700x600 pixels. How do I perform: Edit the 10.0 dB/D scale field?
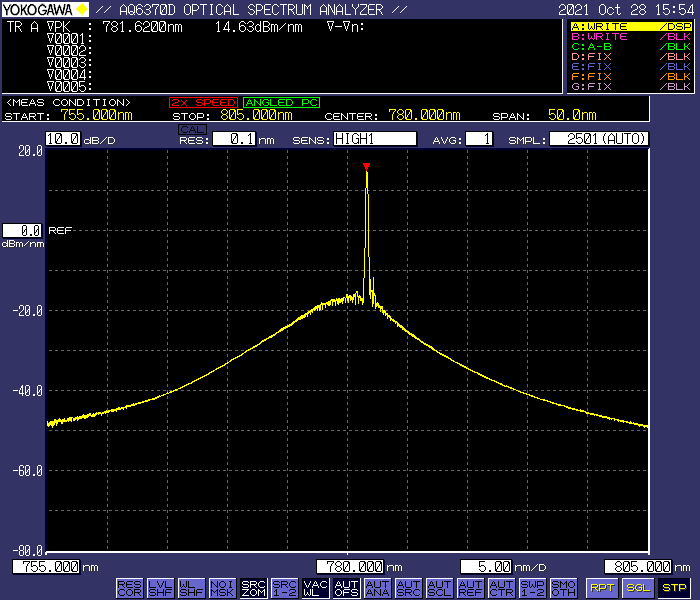coord(63,139)
